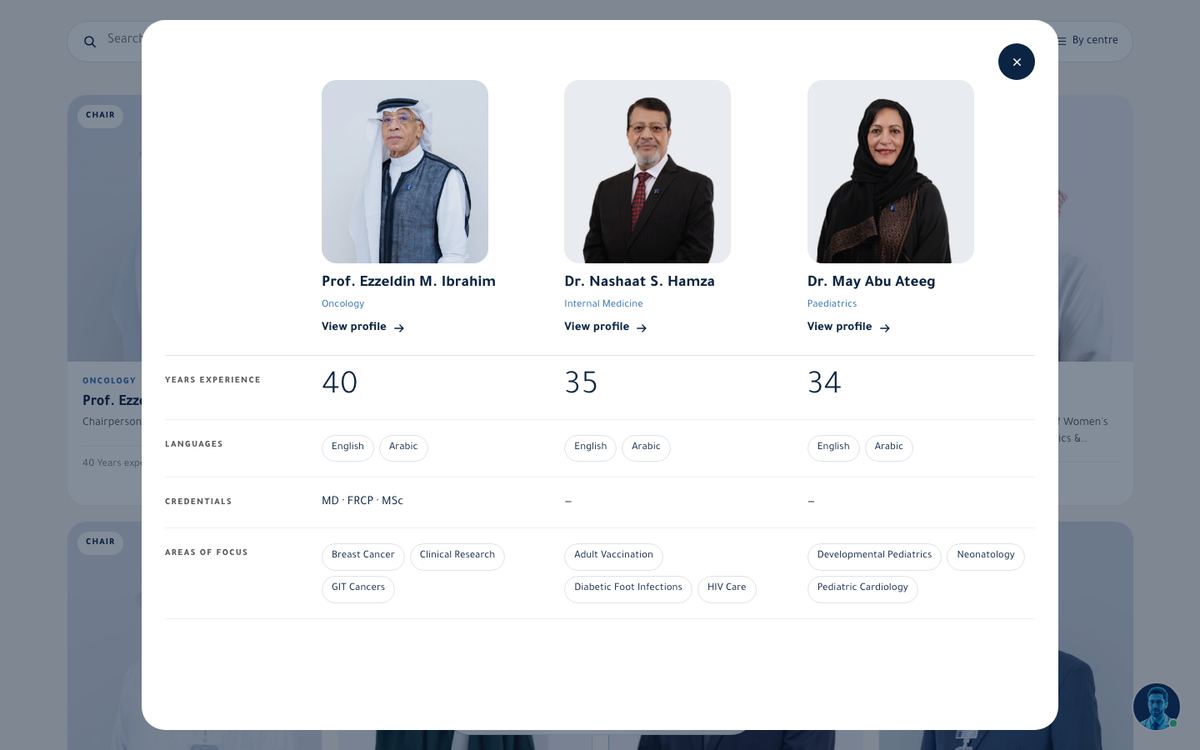Click the Developmental Pediatrics tag
1200x750 pixels.
pos(874,556)
